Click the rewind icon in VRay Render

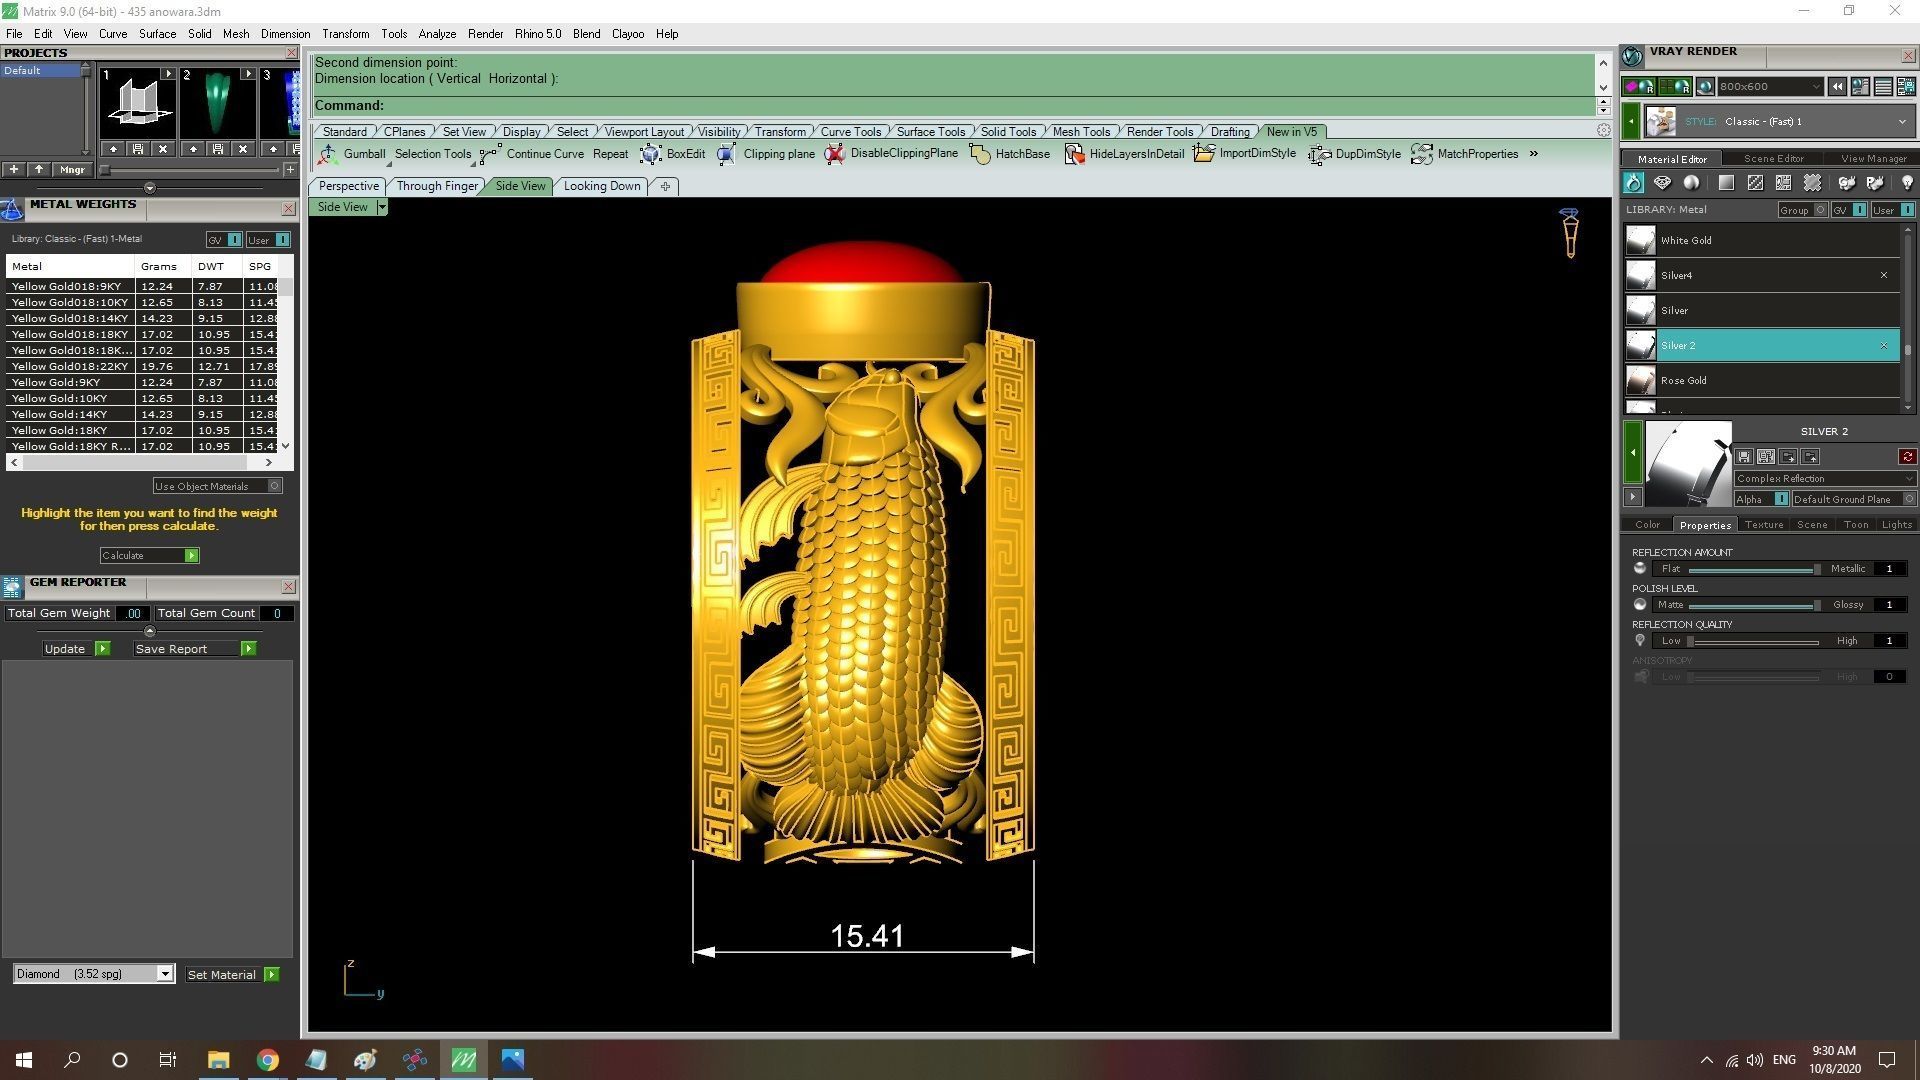pyautogui.click(x=1837, y=87)
